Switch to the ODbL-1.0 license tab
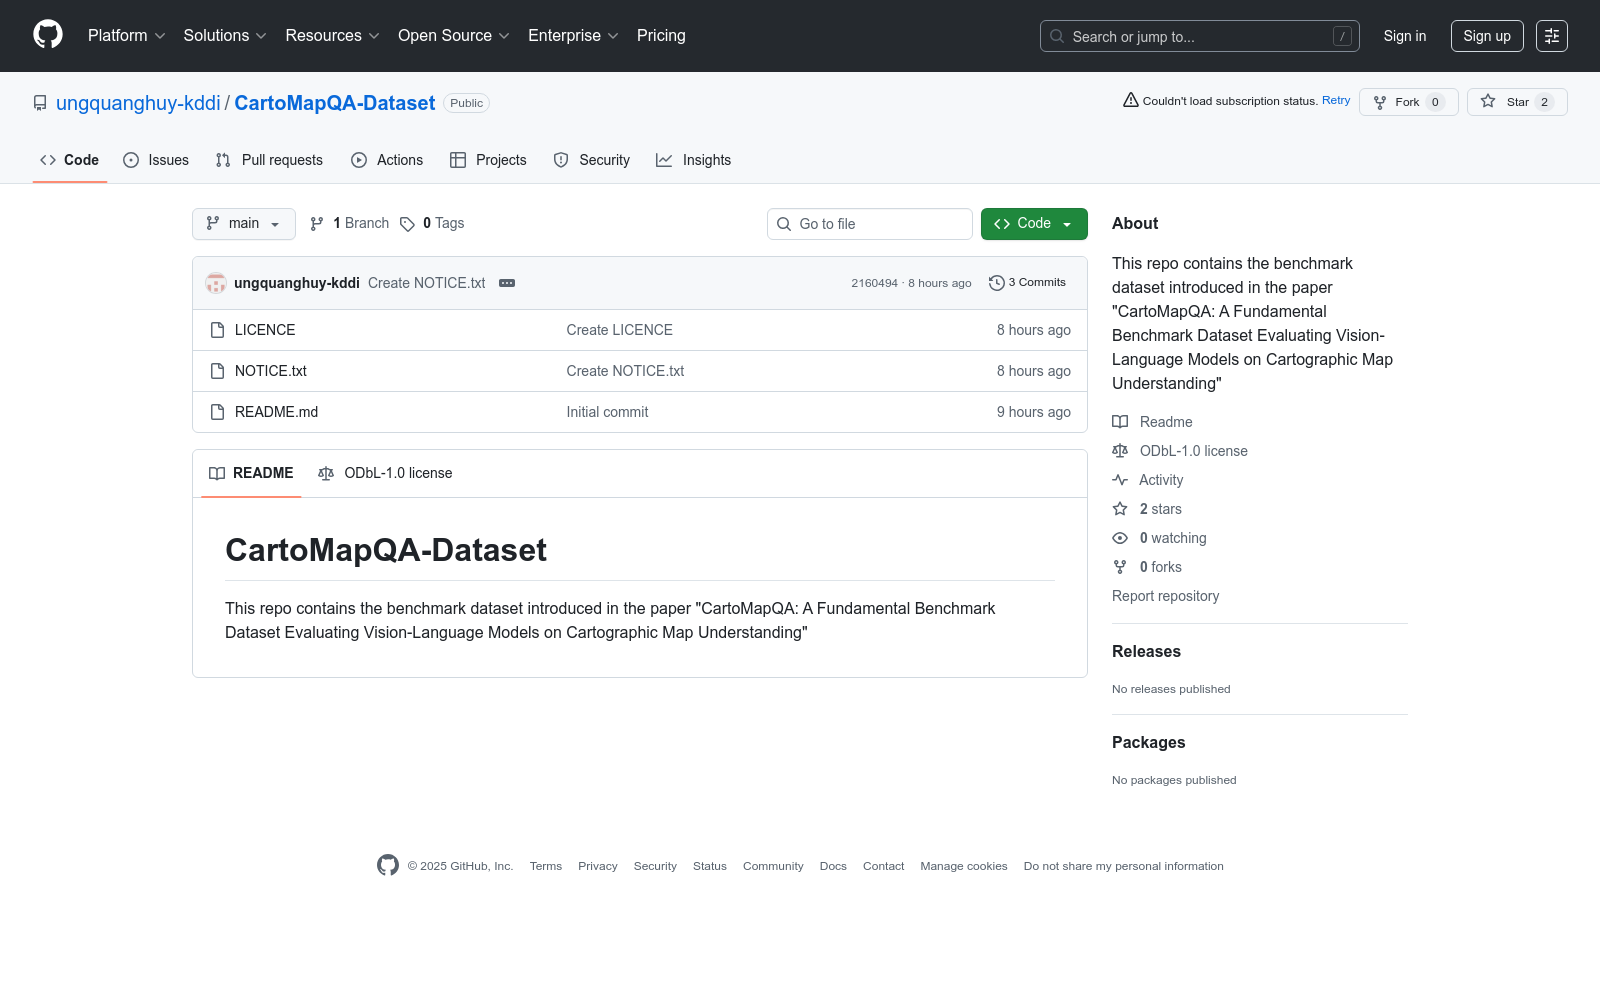 click(385, 473)
